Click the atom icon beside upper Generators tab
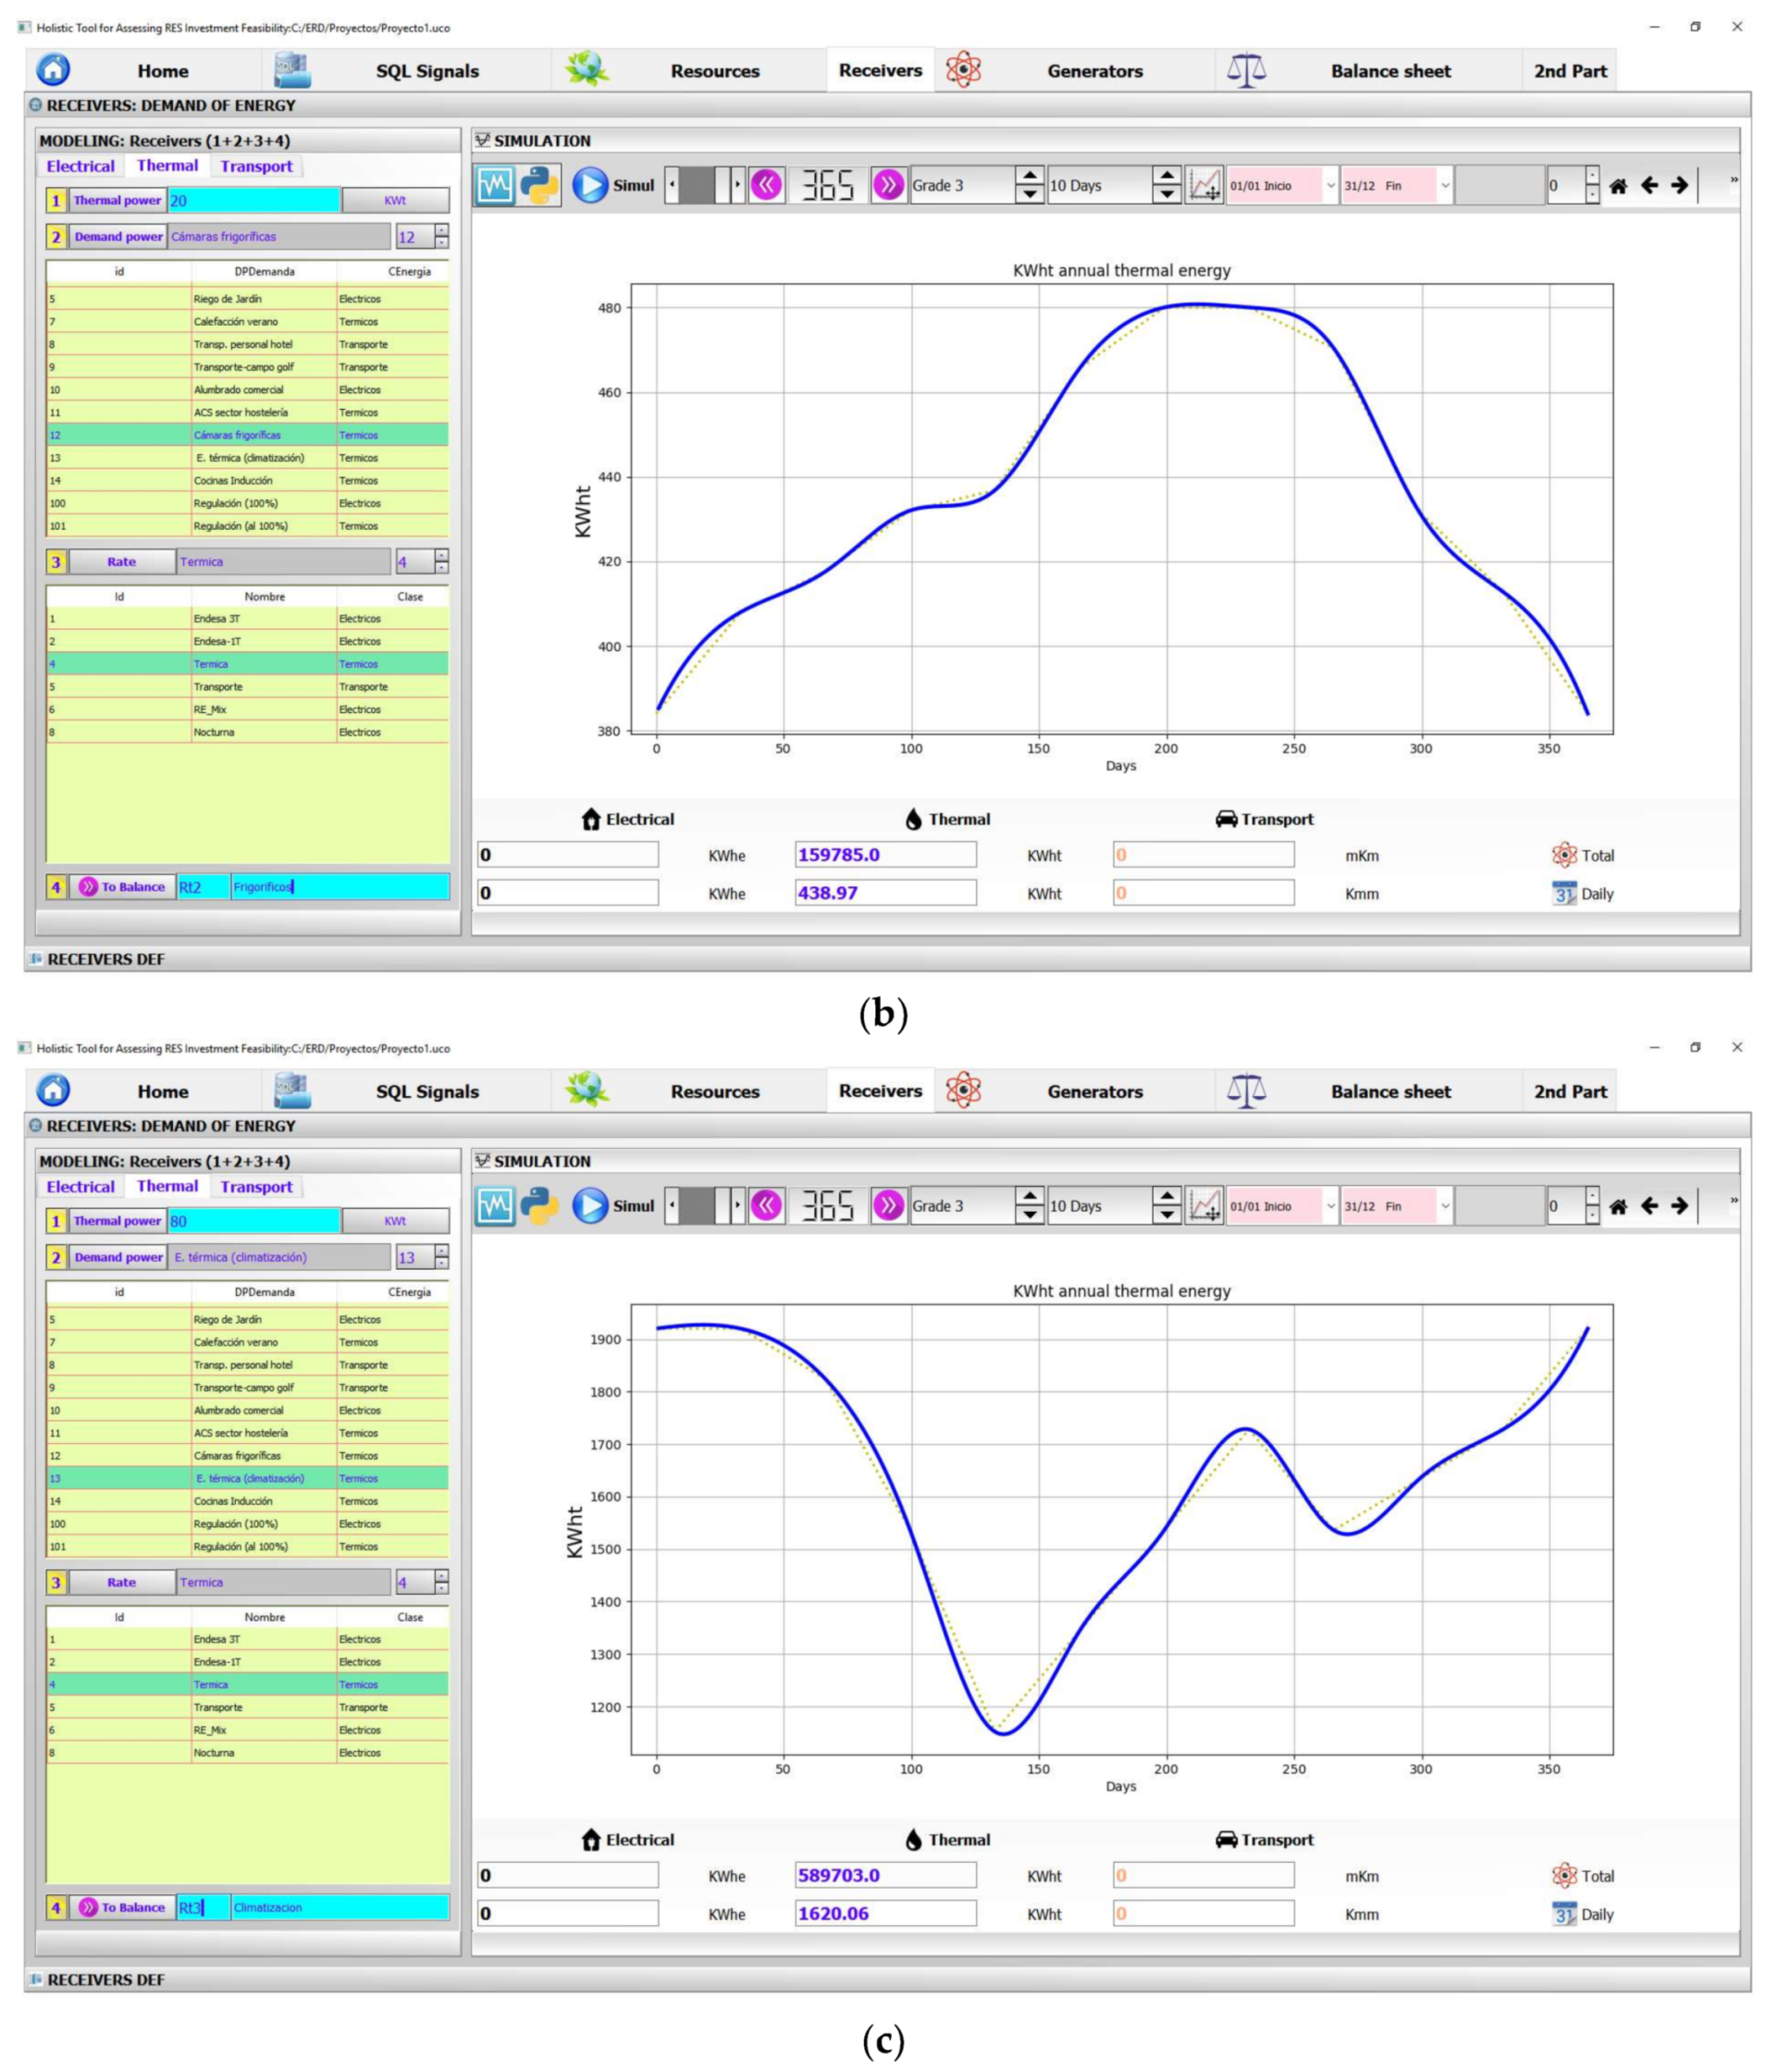1777x2072 pixels. point(963,70)
